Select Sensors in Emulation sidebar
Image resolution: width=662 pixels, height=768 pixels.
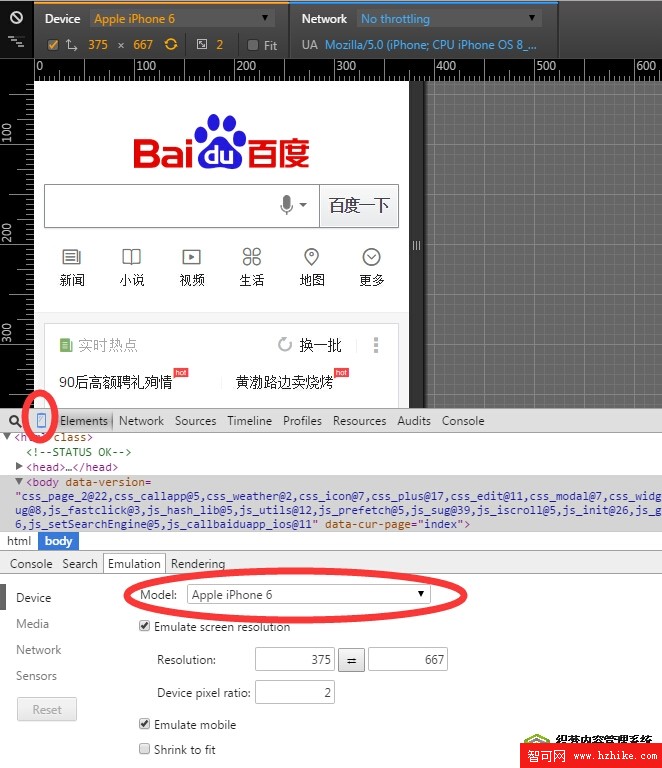[x=36, y=675]
